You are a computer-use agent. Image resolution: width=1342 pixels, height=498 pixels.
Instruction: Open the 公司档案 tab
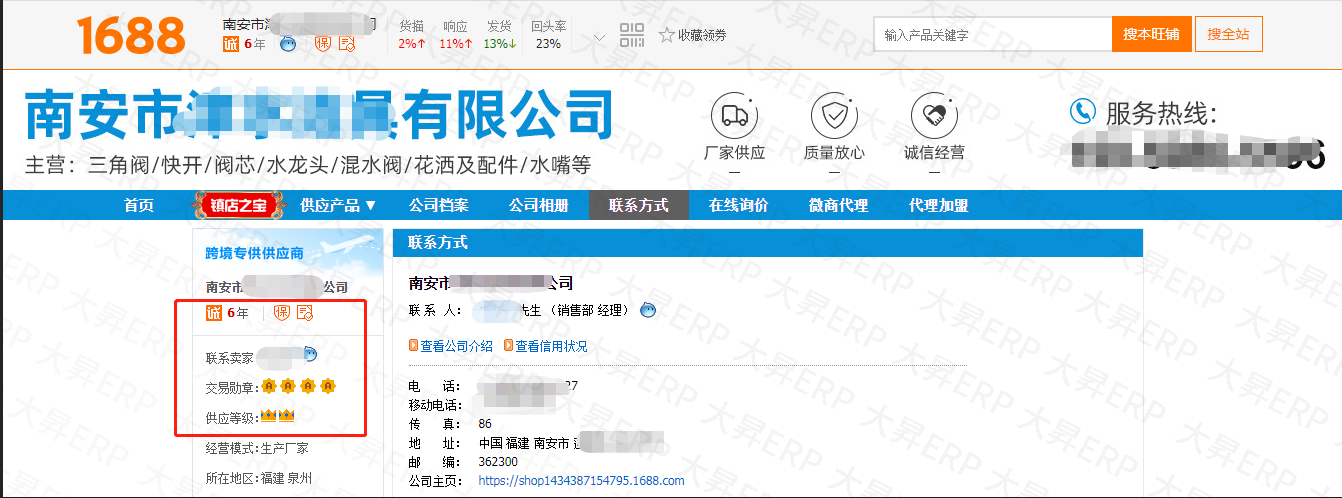tap(438, 206)
